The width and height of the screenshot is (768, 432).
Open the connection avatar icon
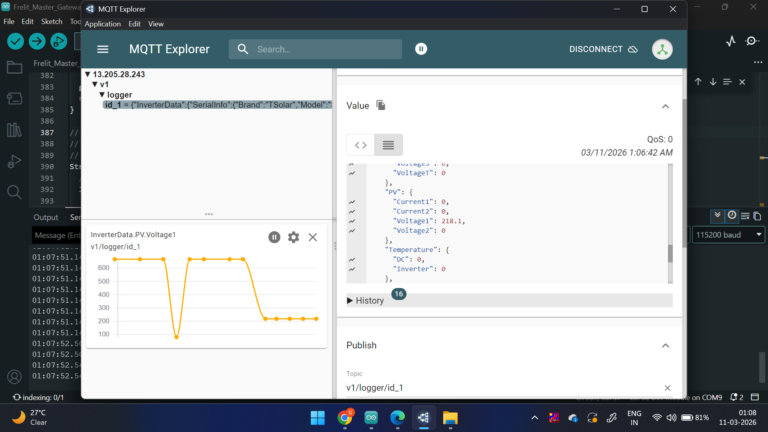click(662, 49)
